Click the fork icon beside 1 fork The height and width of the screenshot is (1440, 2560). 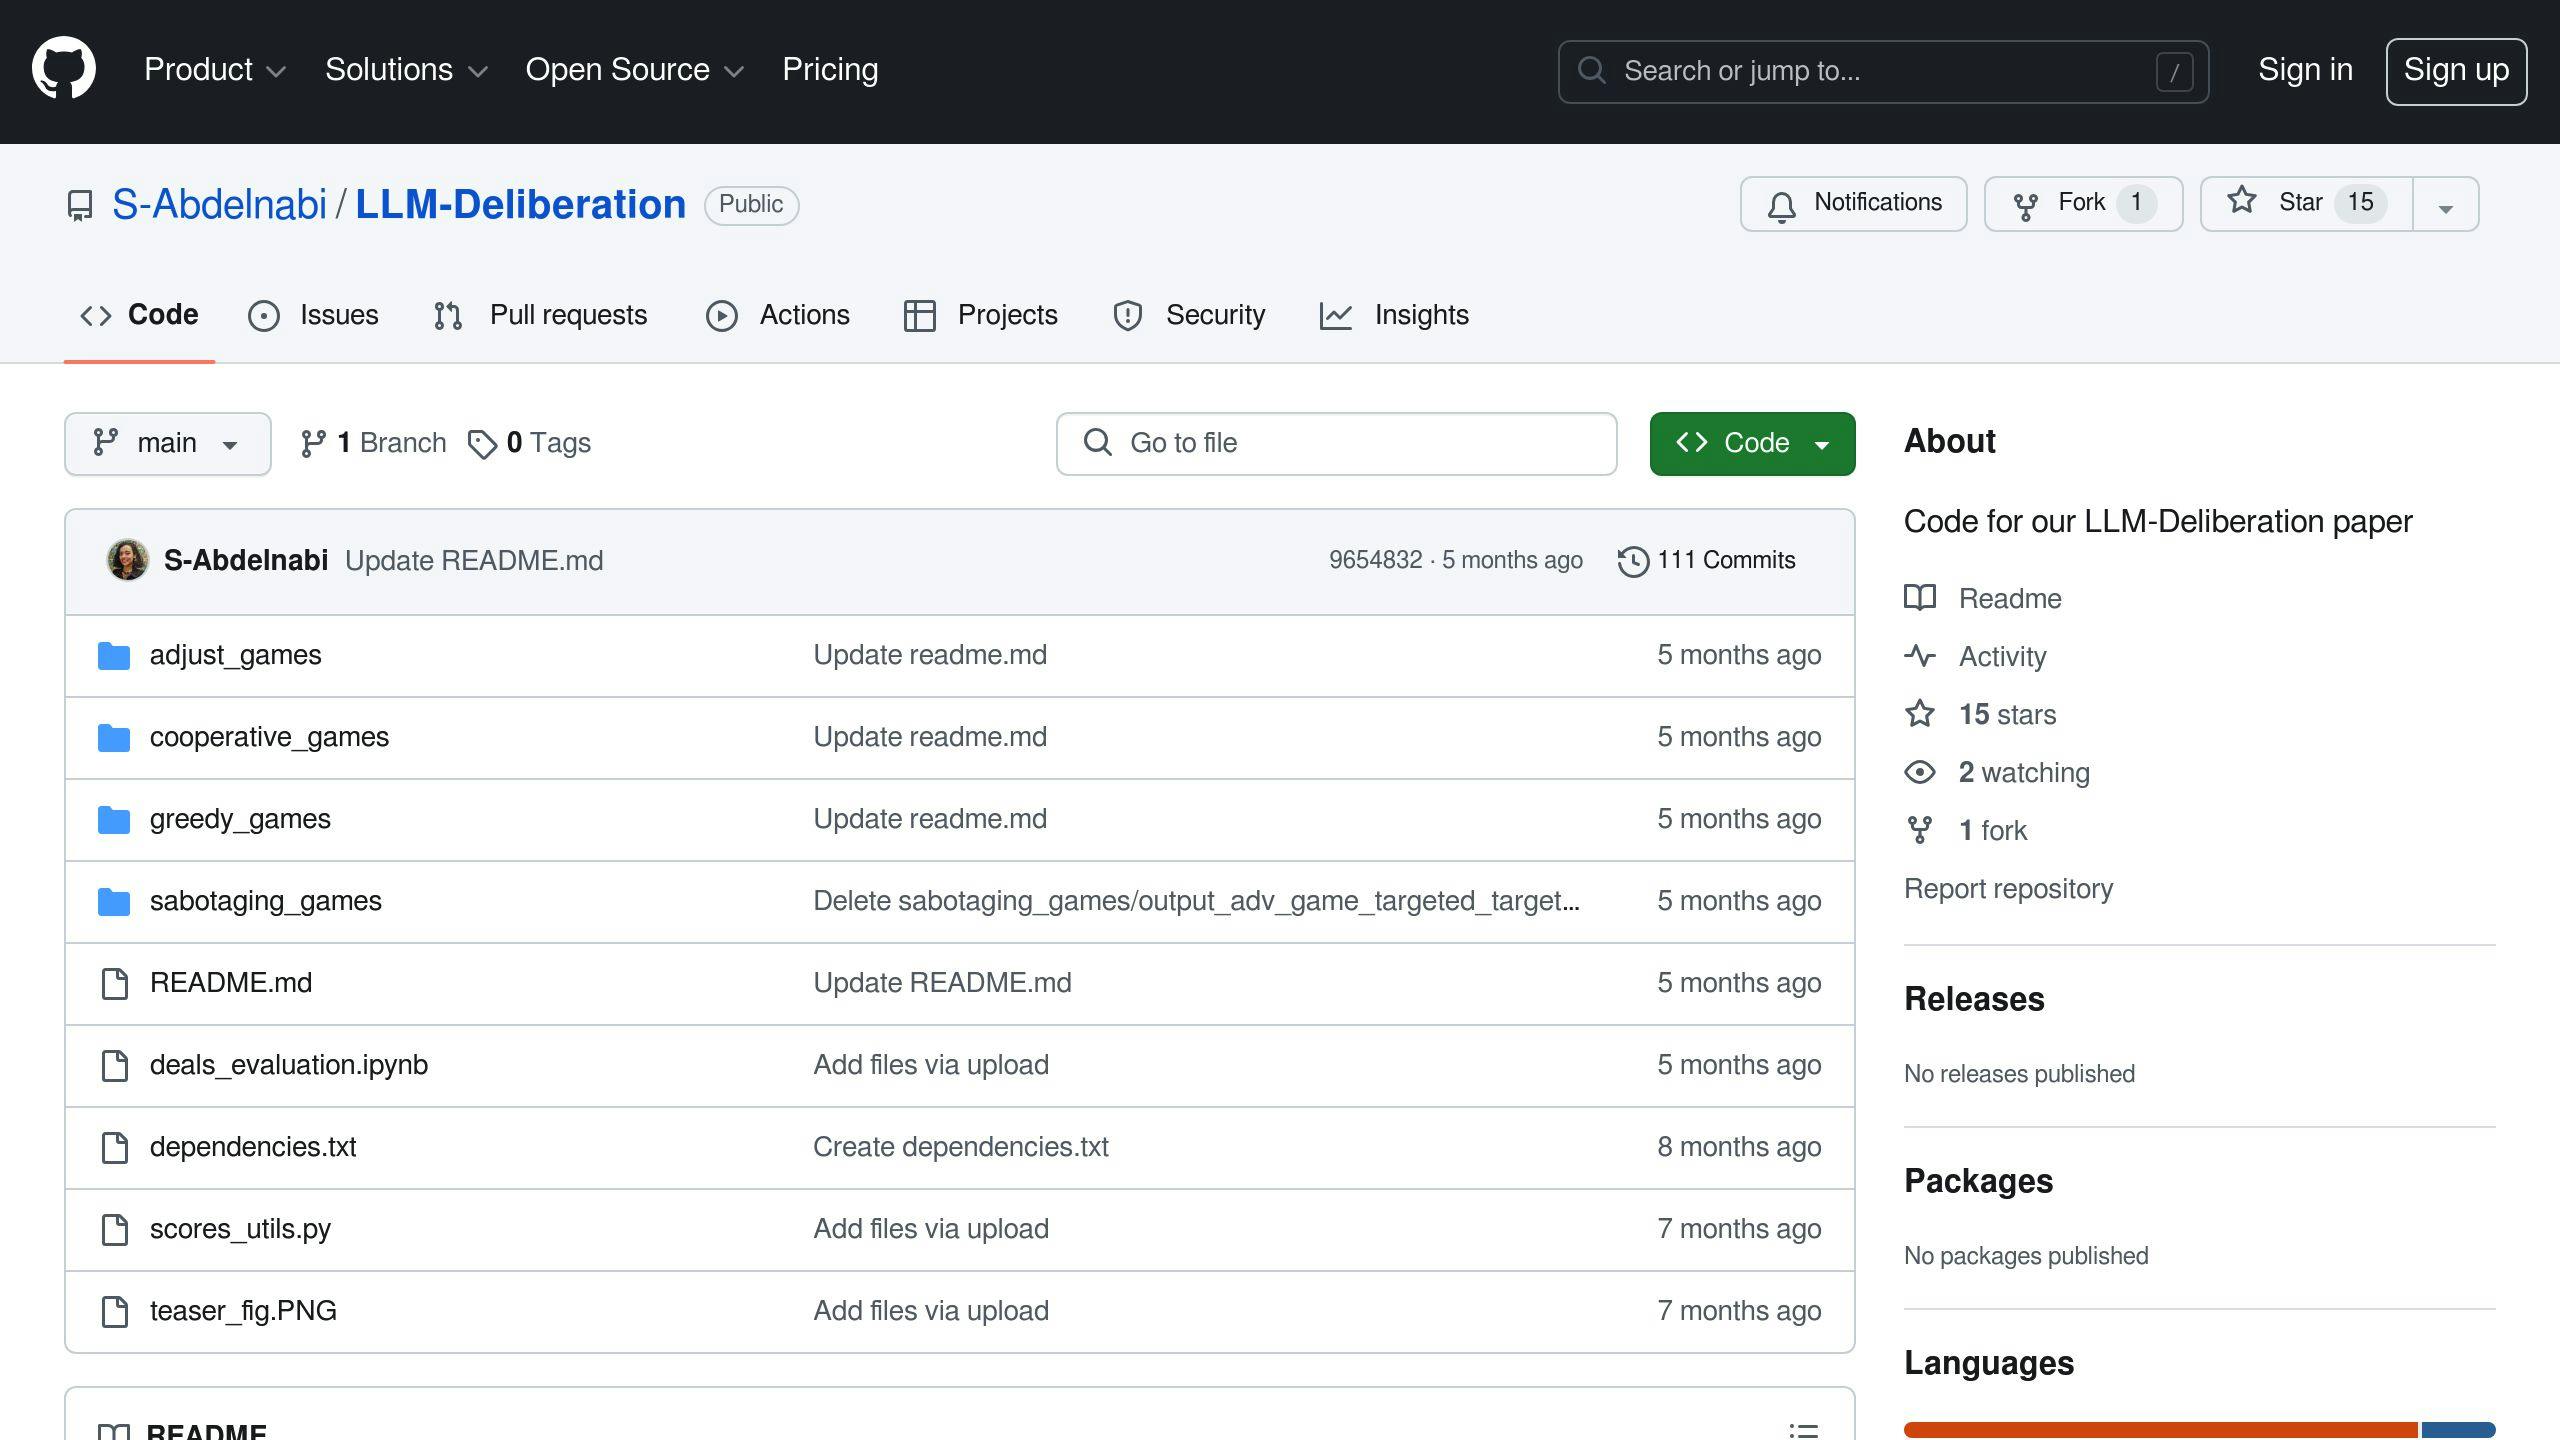pyautogui.click(x=1920, y=830)
